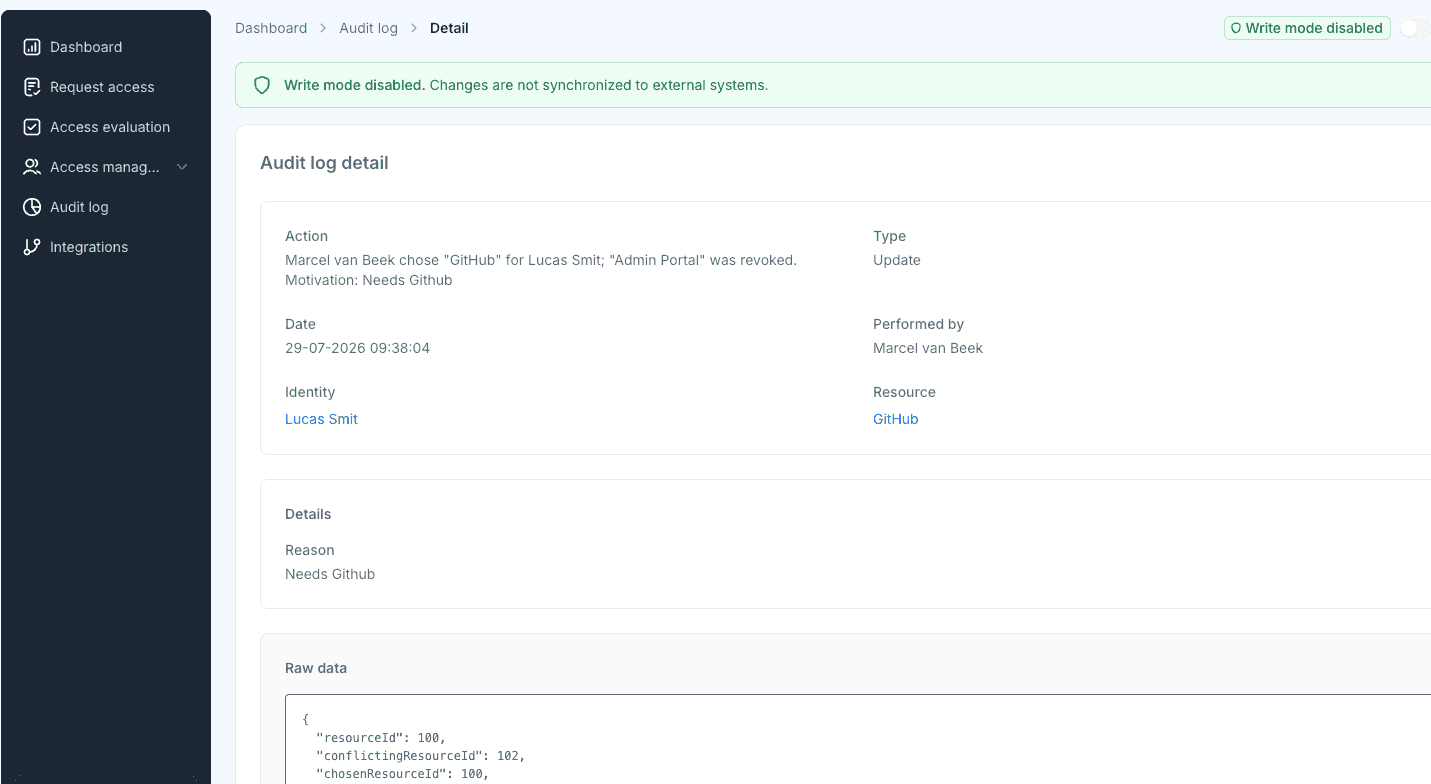Click inside the Raw data JSON box
Viewport: 1431px width, 784px height.
(858, 740)
